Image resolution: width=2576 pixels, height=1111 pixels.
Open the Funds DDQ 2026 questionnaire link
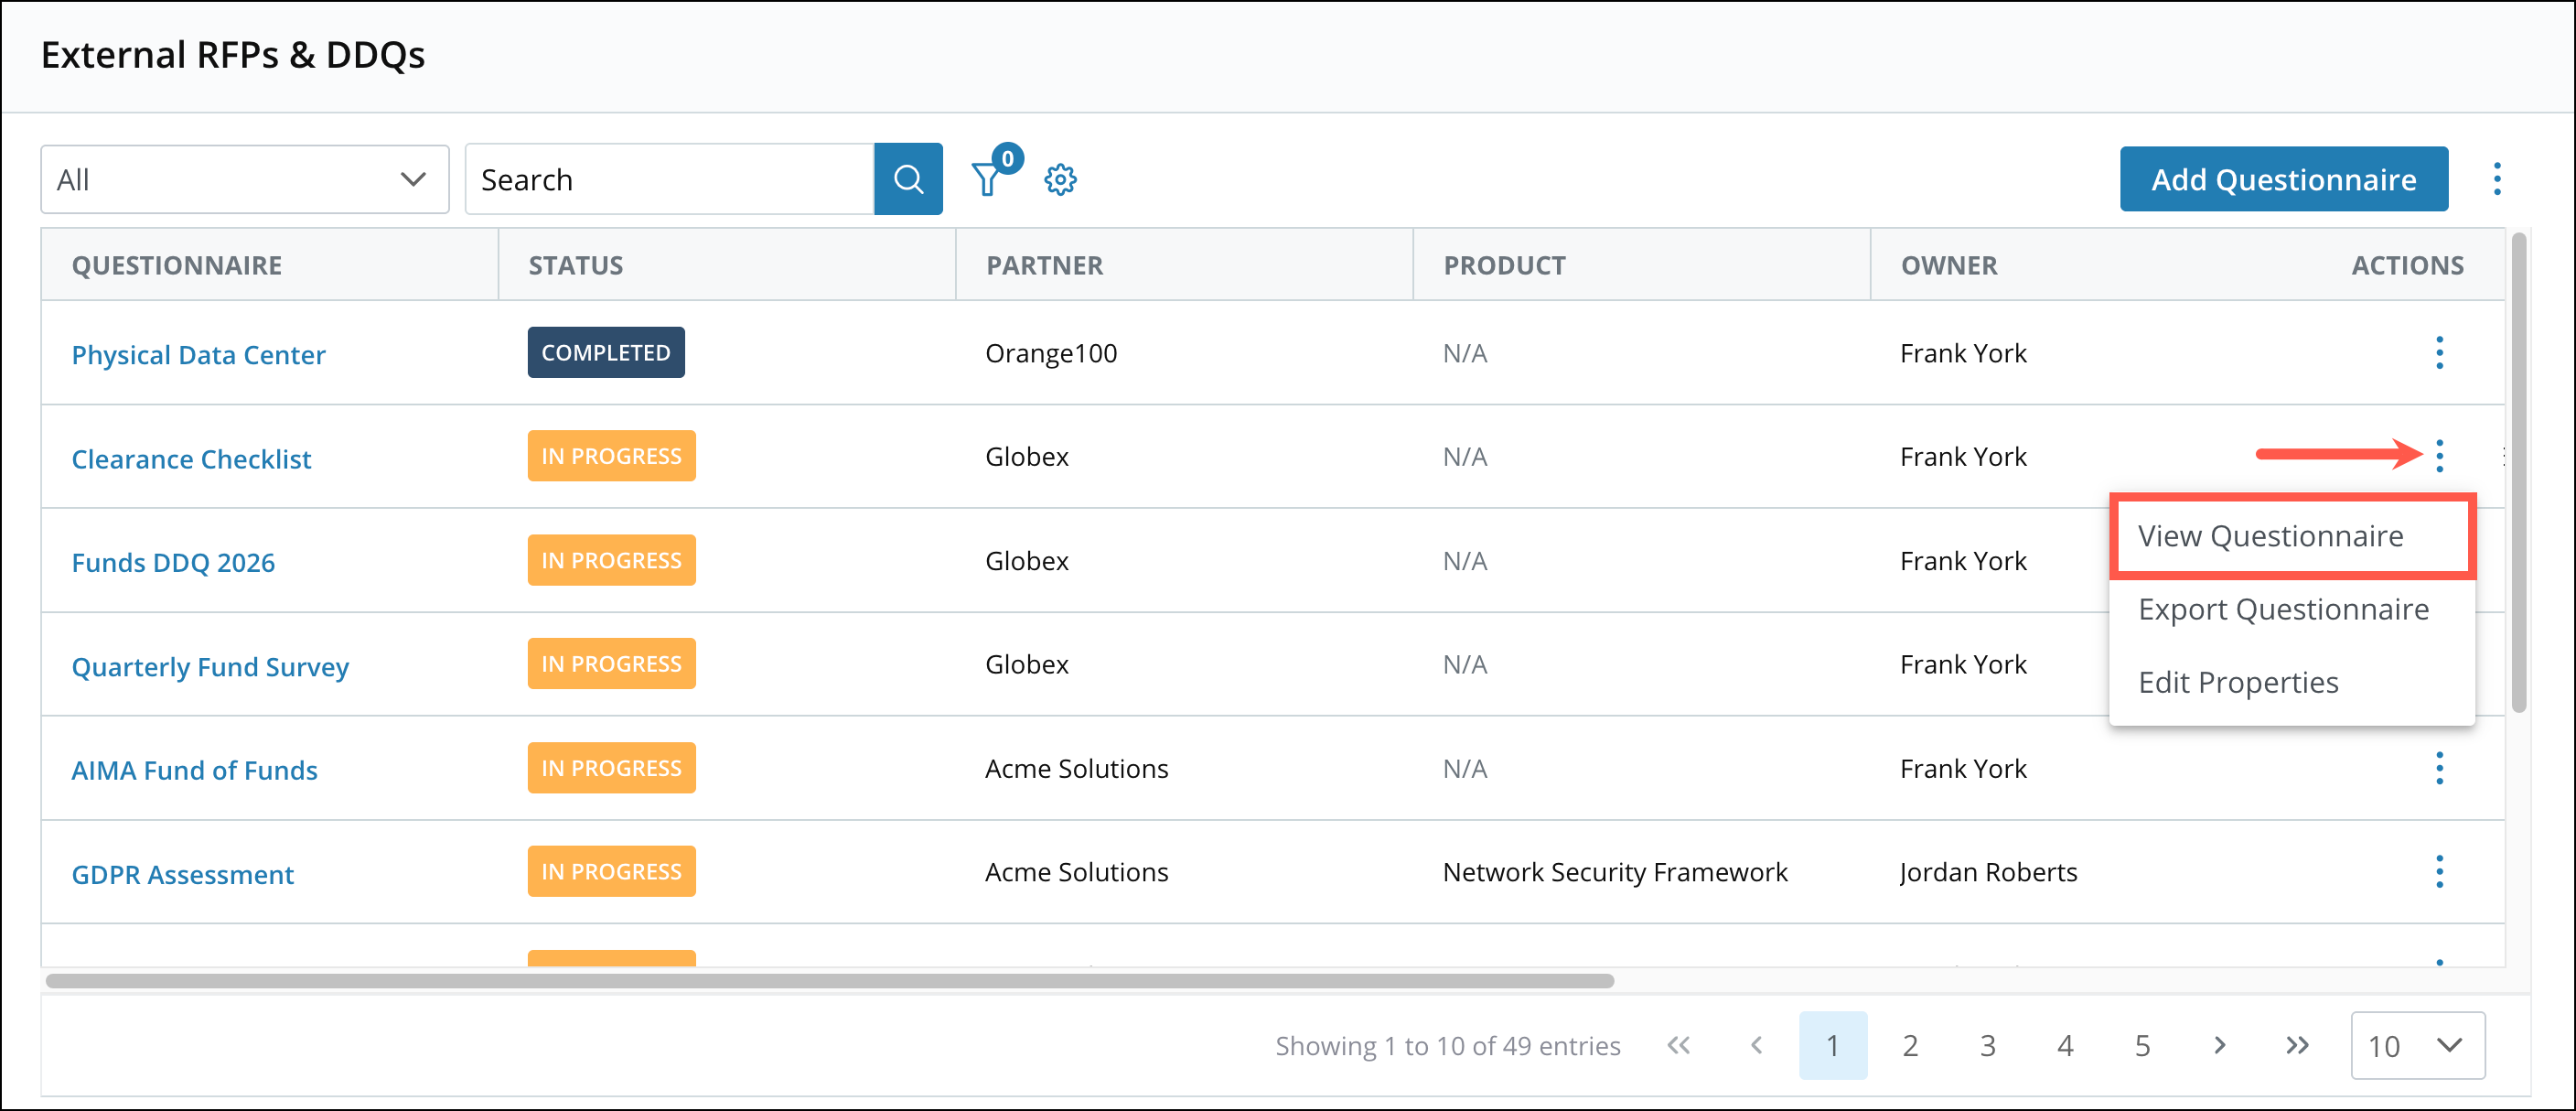(x=173, y=562)
